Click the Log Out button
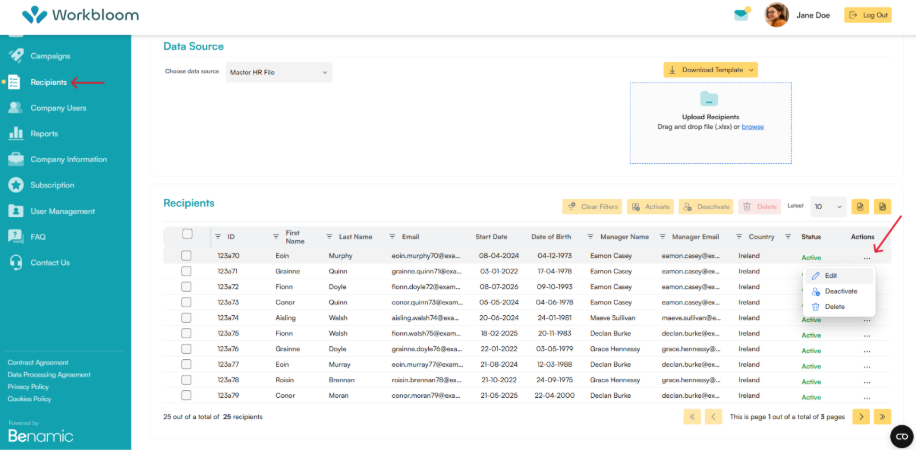The height and width of the screenshot is (450, 916). tap(868, 15)
